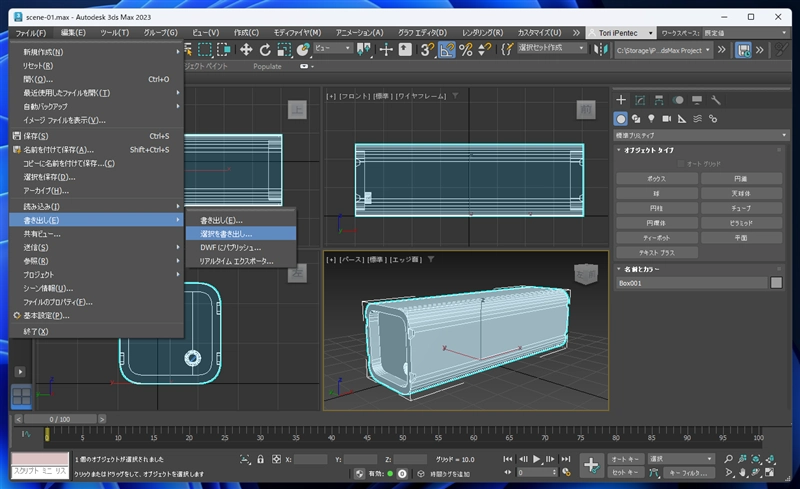The width and height of the screenshot is (800, 489).
Task: Open the Hierarchy tab in command panel
Action: coord(659,100)
